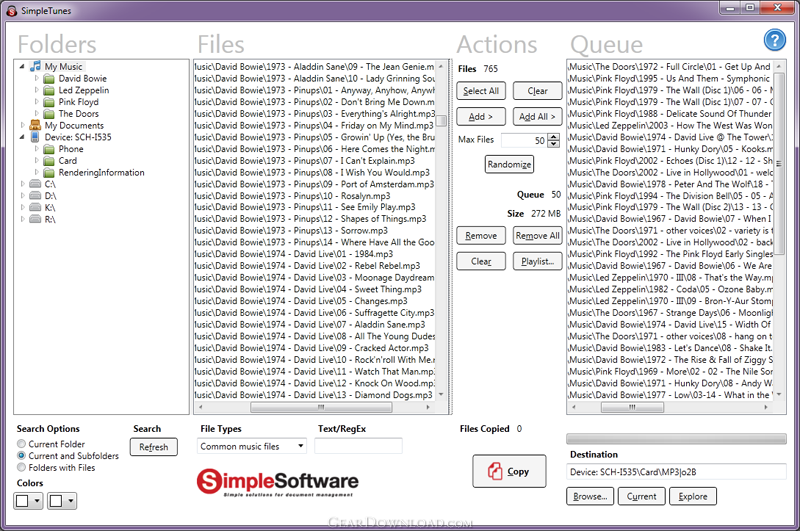Click the Text/RegEx input field

point(358,446)
